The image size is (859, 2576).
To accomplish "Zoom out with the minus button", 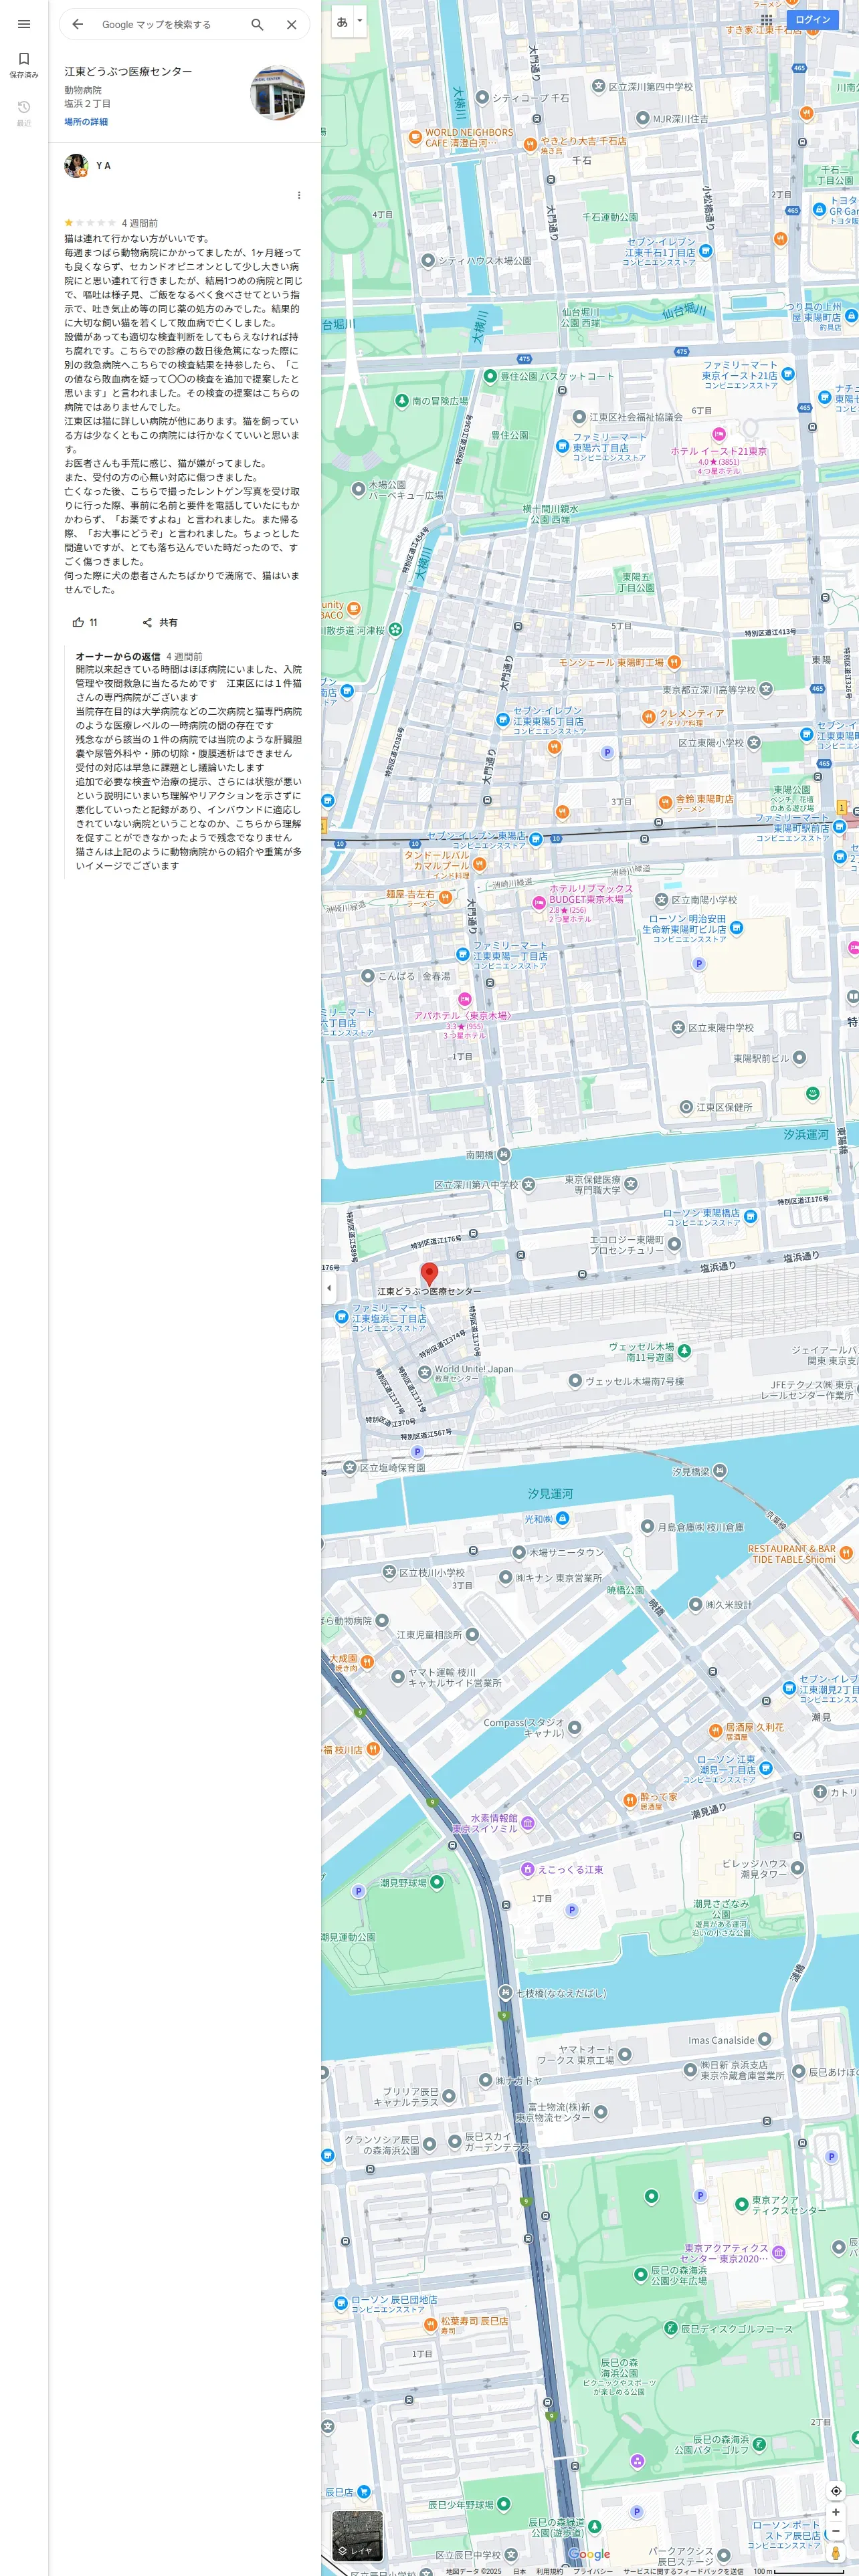I will 836,2530.
